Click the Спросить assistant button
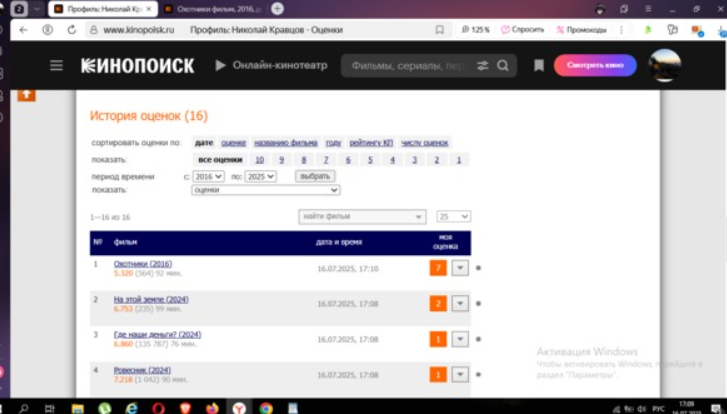The width and height of the screenshot is (727, 414). [523, 30]
